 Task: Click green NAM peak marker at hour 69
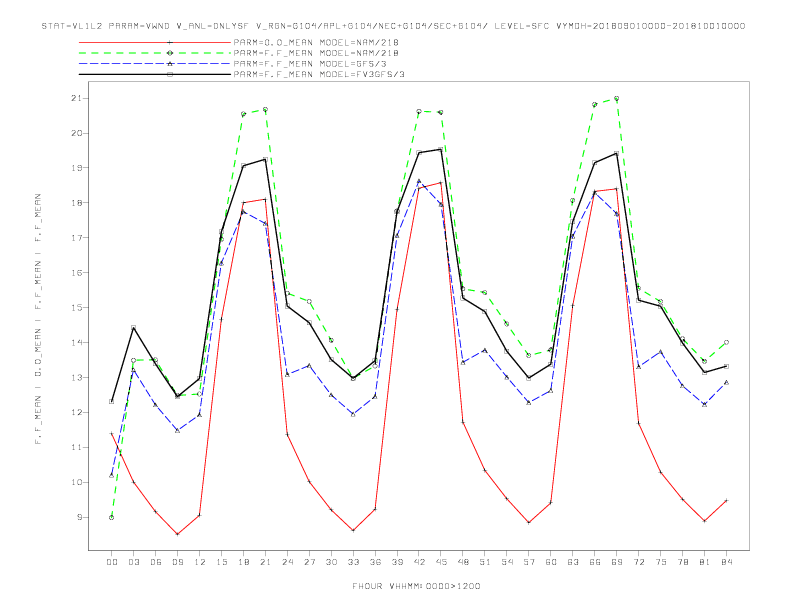pyautogui.click(x=617, y=98)
